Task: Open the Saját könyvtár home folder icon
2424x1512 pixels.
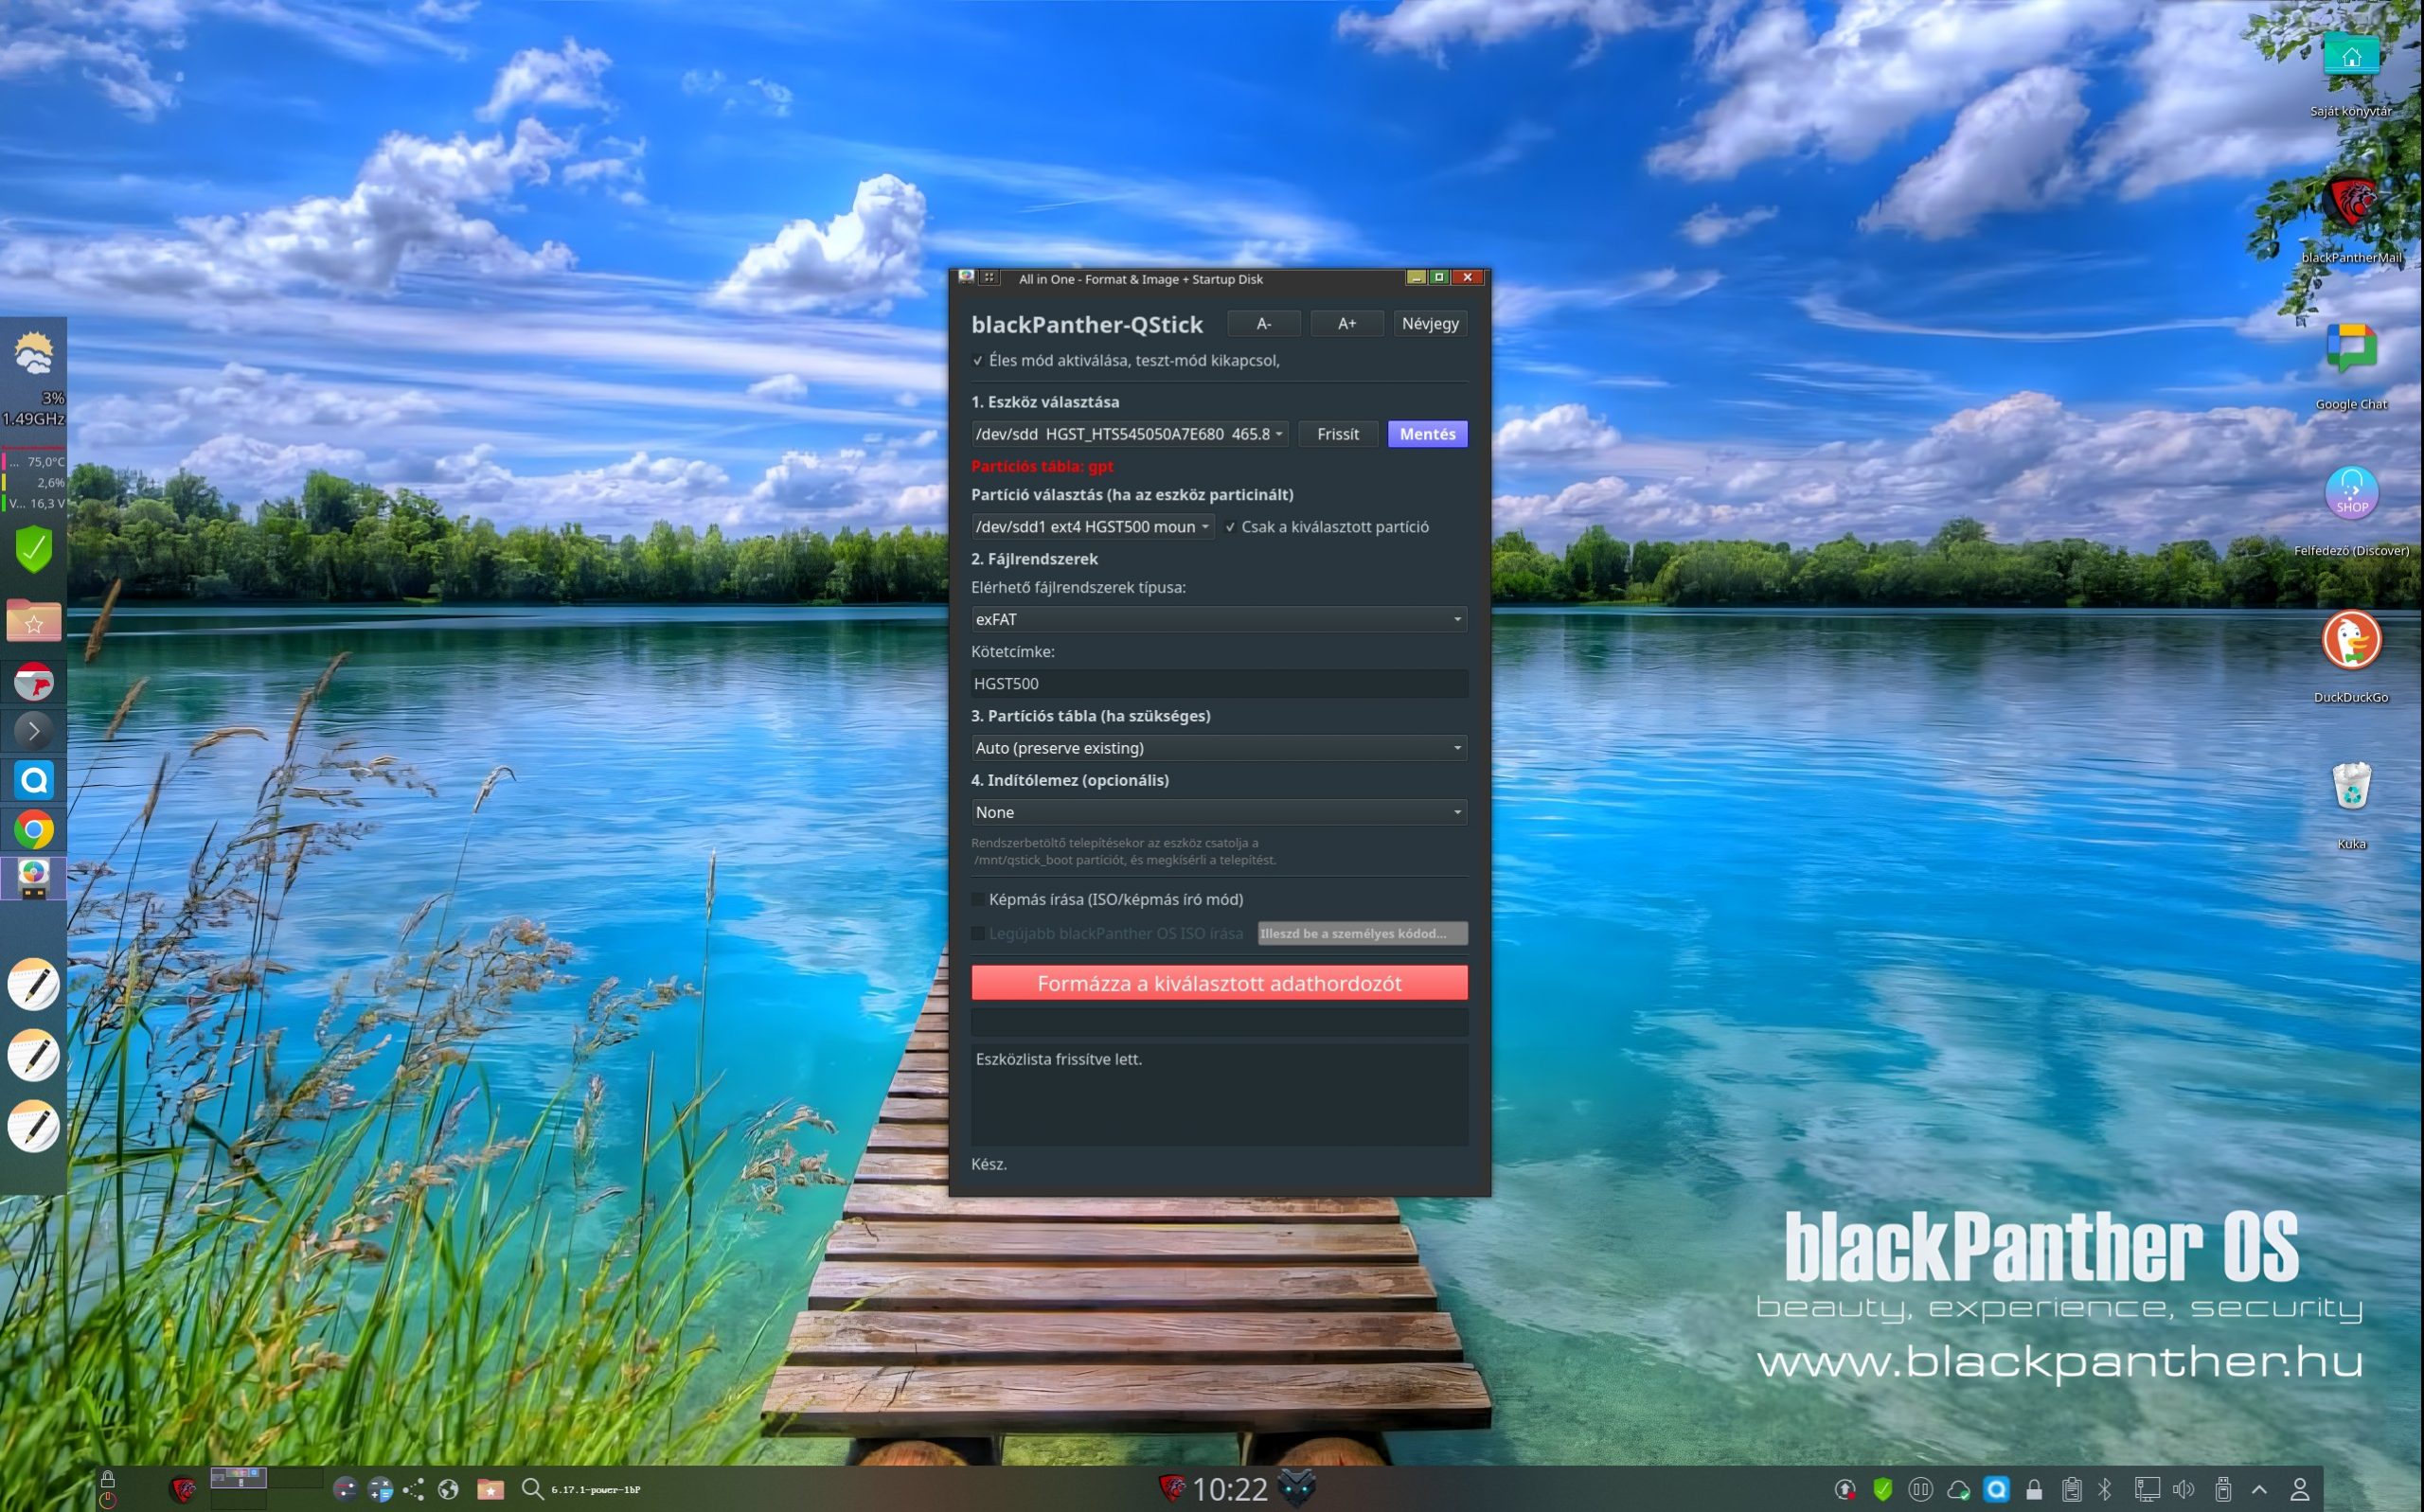Action: [2350, 57]
